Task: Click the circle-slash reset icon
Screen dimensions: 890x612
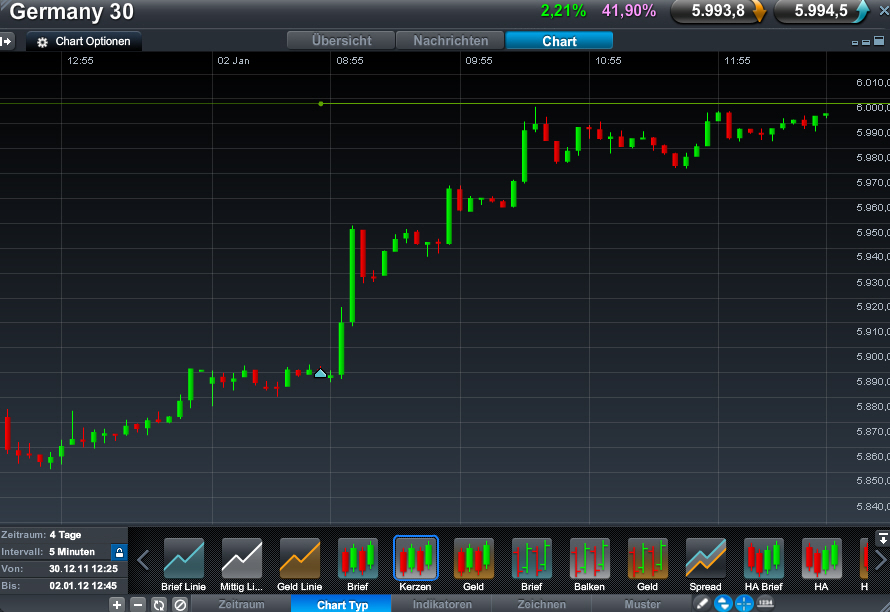Action: 180,605
